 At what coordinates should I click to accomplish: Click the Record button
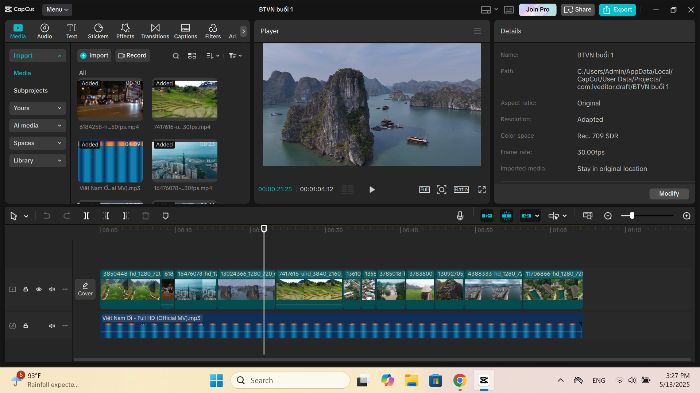pos(132,55)
